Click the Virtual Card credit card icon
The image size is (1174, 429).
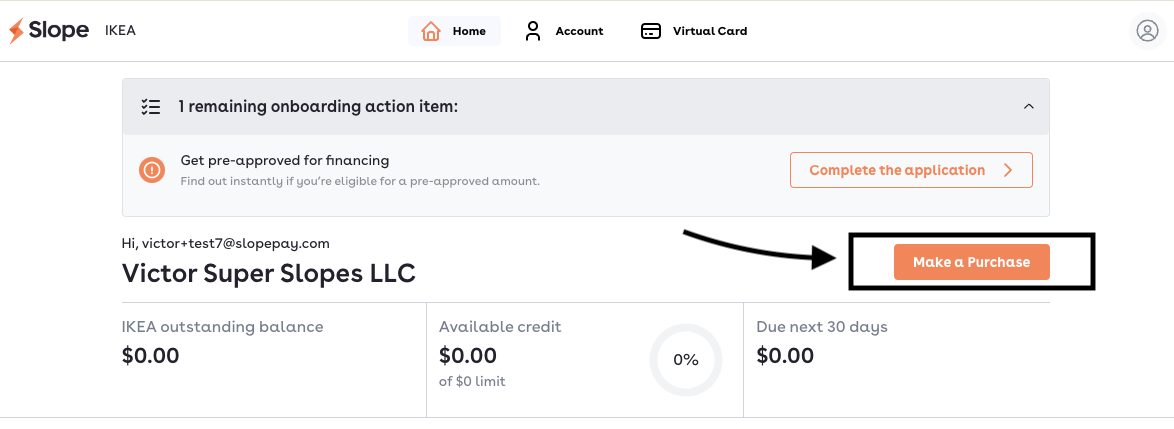coord(651,31)
